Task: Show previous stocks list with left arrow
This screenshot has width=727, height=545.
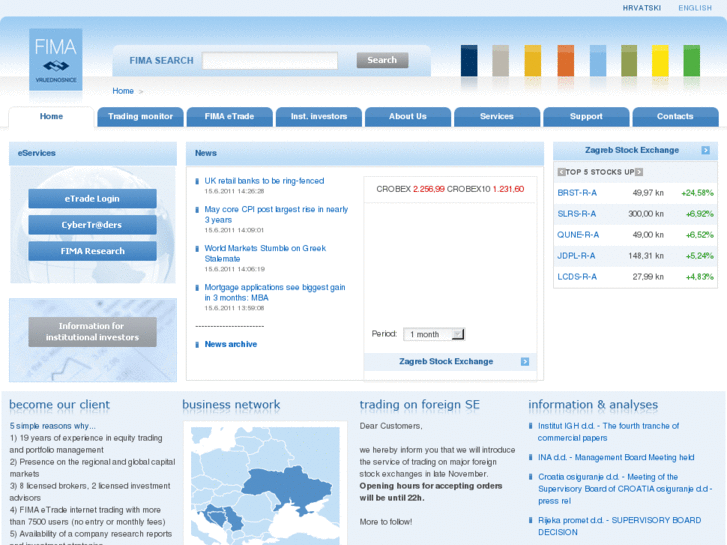Action: tap(561, 172)
